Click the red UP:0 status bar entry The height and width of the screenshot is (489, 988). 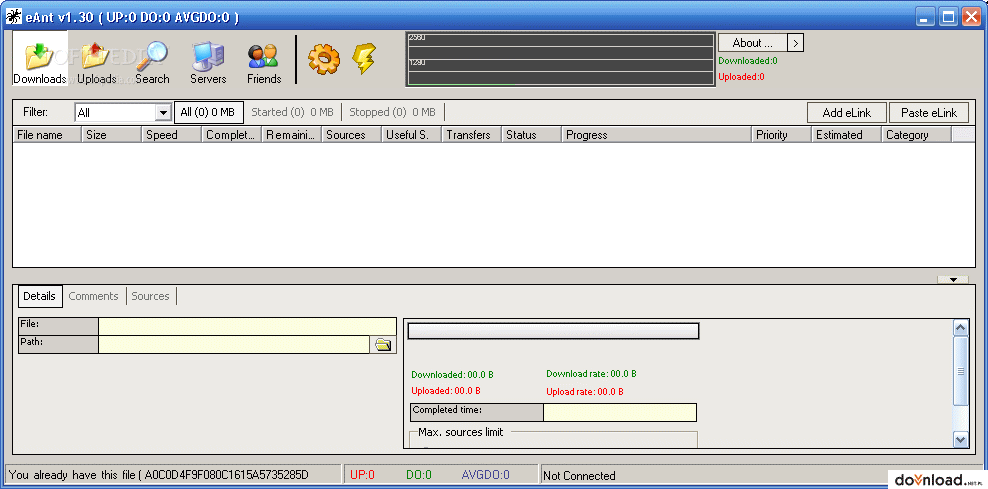pyautogui.click(x=362, y=475)
